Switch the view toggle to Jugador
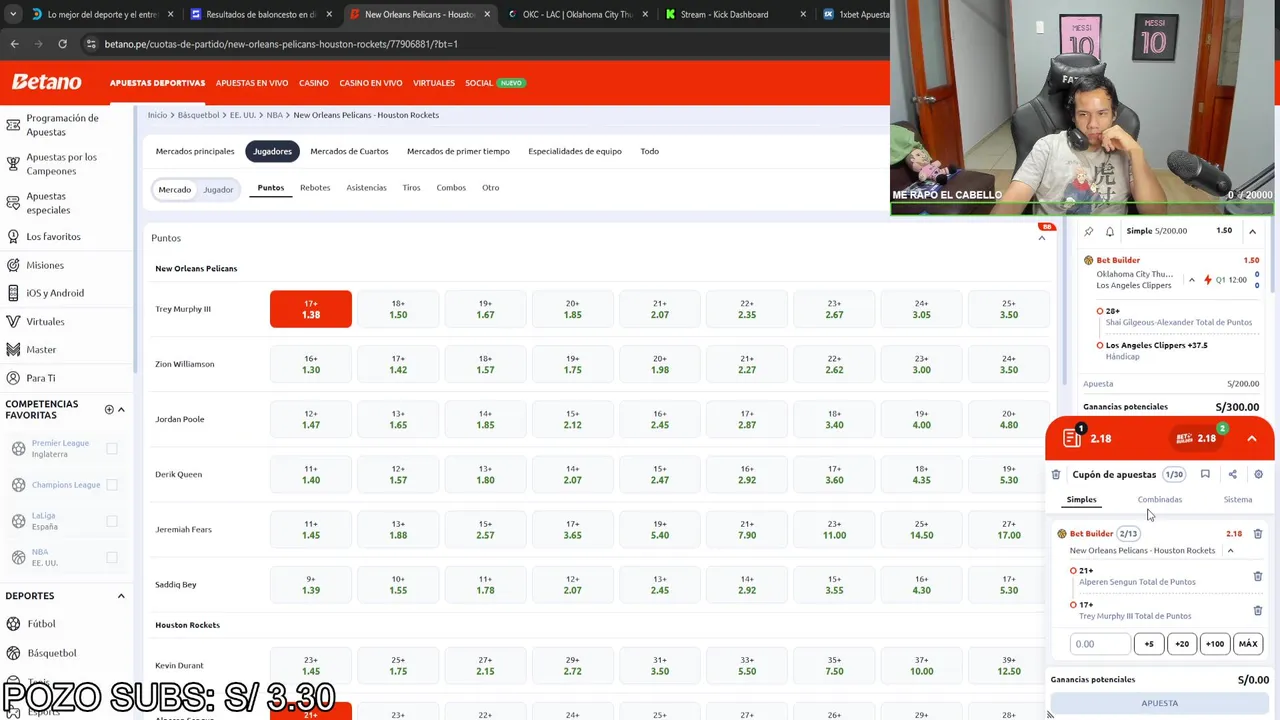 tap(218, 189)
